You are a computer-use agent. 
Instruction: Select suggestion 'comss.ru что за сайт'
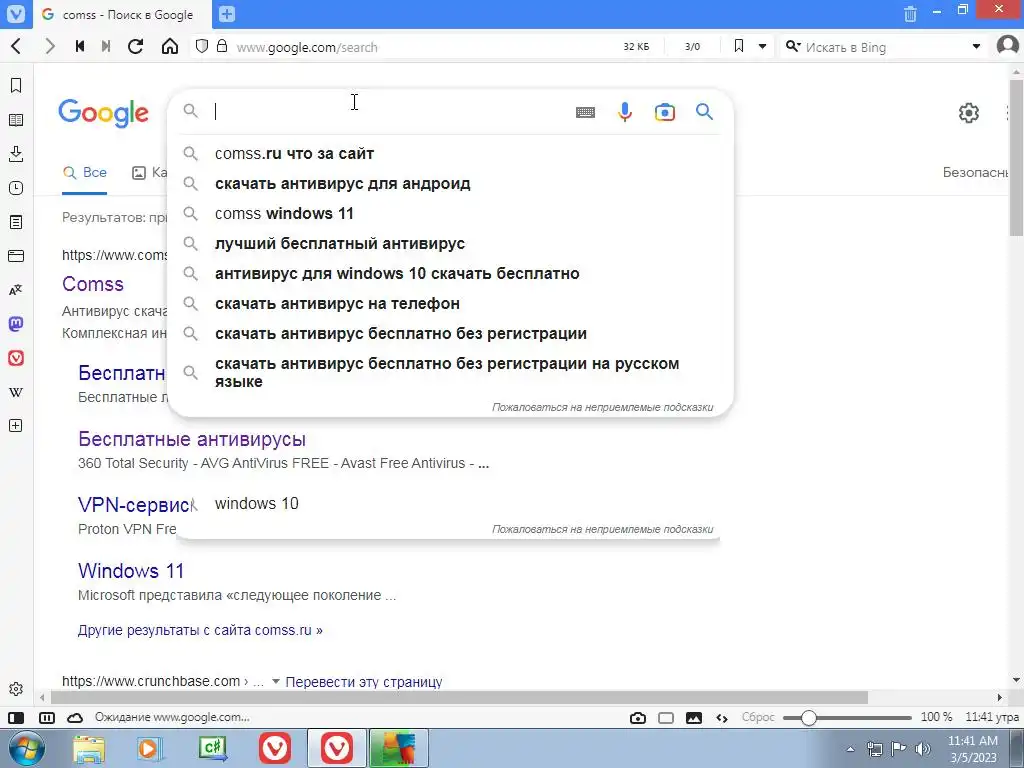(451, 153)
